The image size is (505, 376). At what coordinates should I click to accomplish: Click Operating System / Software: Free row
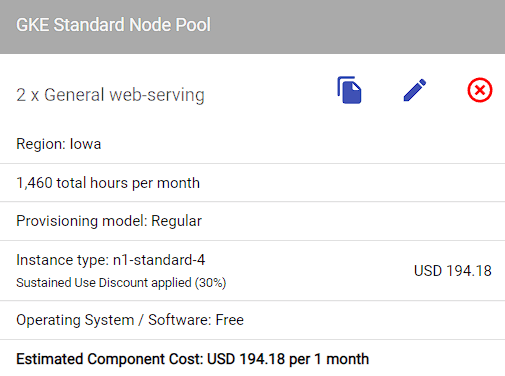[x=252, y=320]
